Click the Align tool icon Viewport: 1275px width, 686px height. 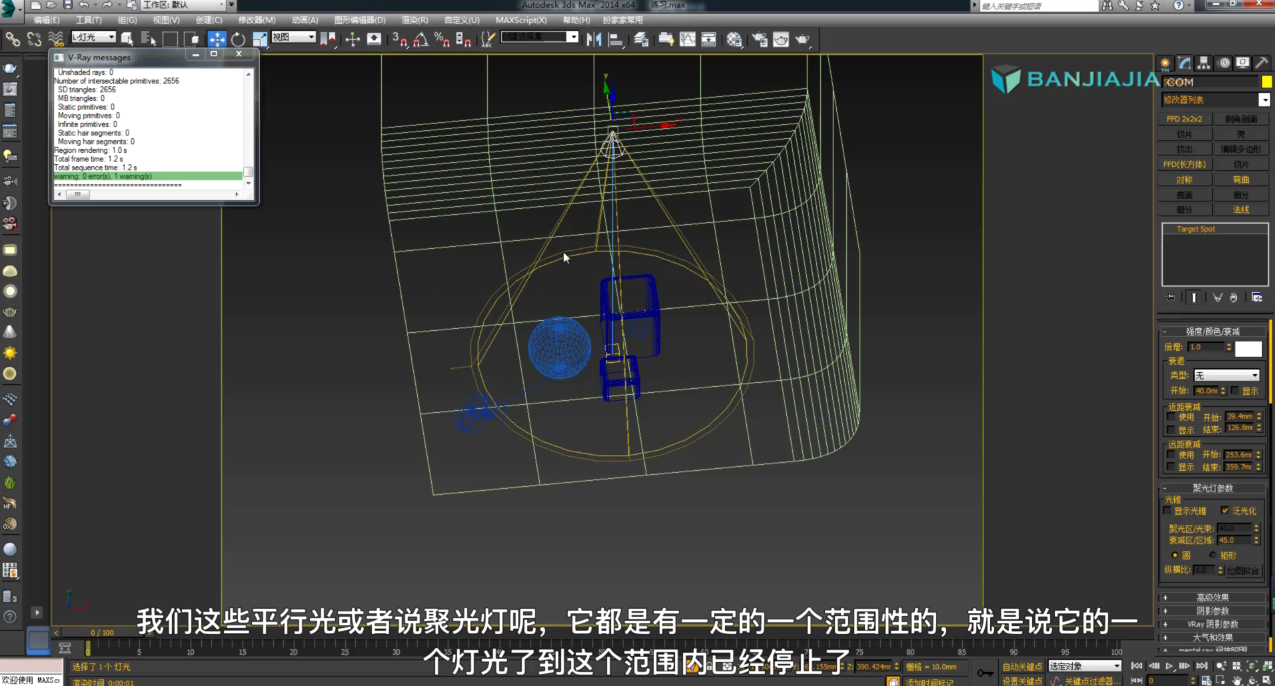click(x=615, y=39)
